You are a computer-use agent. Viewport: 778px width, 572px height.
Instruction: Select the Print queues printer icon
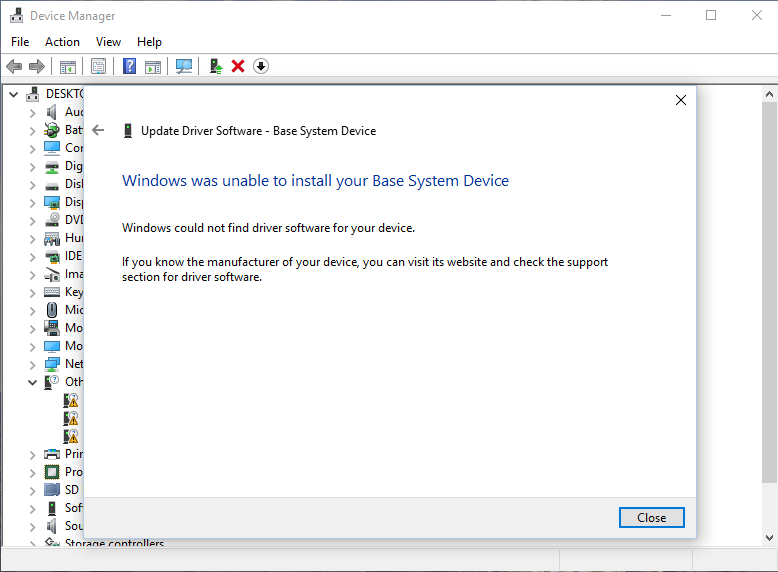click(x=52, y=454)
